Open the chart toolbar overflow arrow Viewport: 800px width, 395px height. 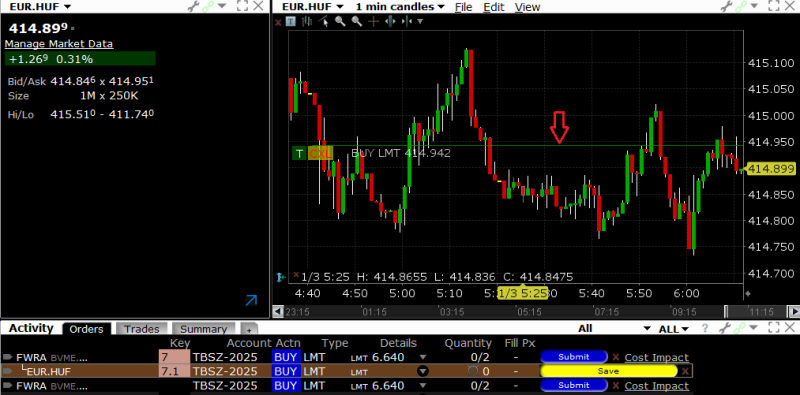coord(420,21)
